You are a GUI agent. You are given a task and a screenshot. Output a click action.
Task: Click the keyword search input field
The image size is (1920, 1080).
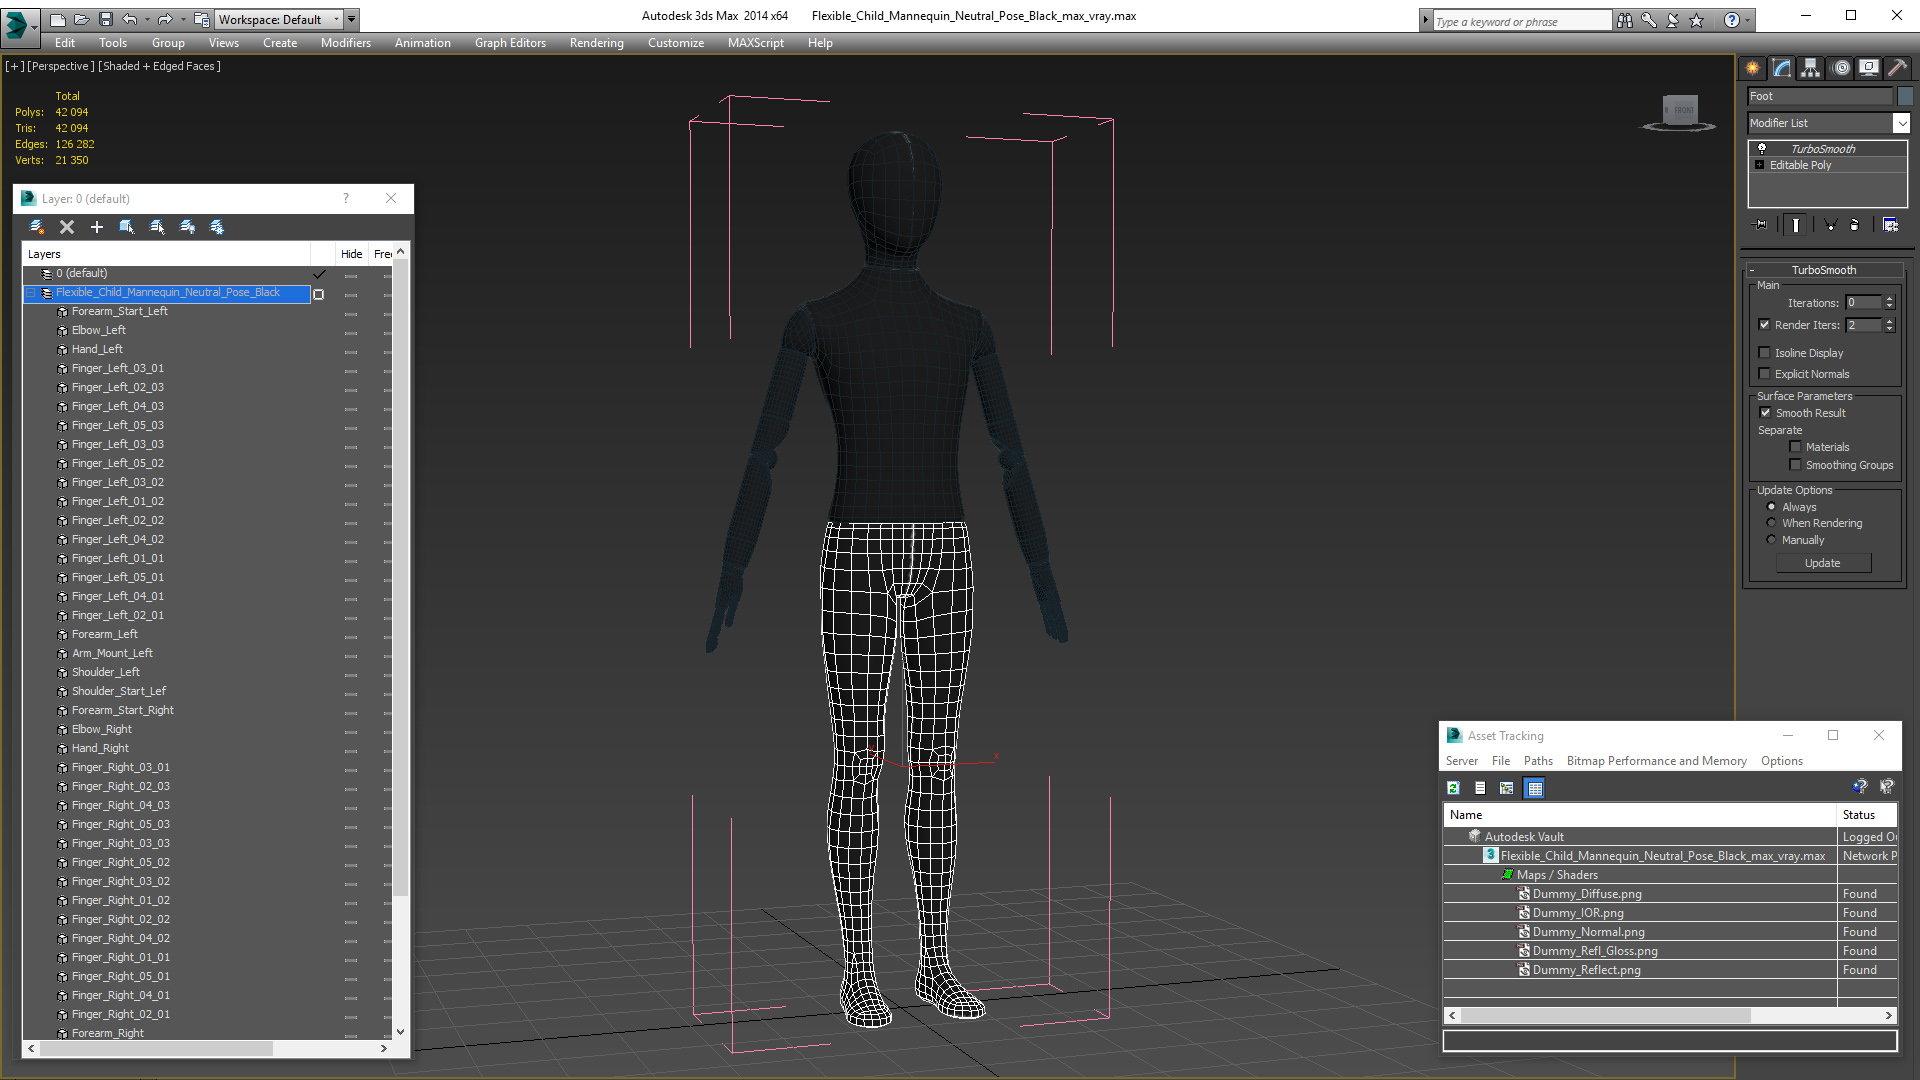1521,21
